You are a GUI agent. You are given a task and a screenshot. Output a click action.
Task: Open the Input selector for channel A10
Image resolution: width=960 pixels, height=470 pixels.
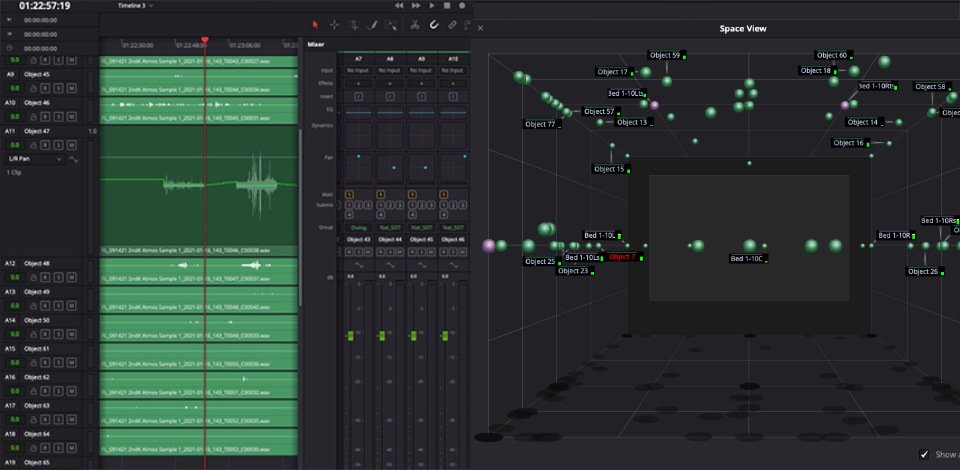click(453, 70)
